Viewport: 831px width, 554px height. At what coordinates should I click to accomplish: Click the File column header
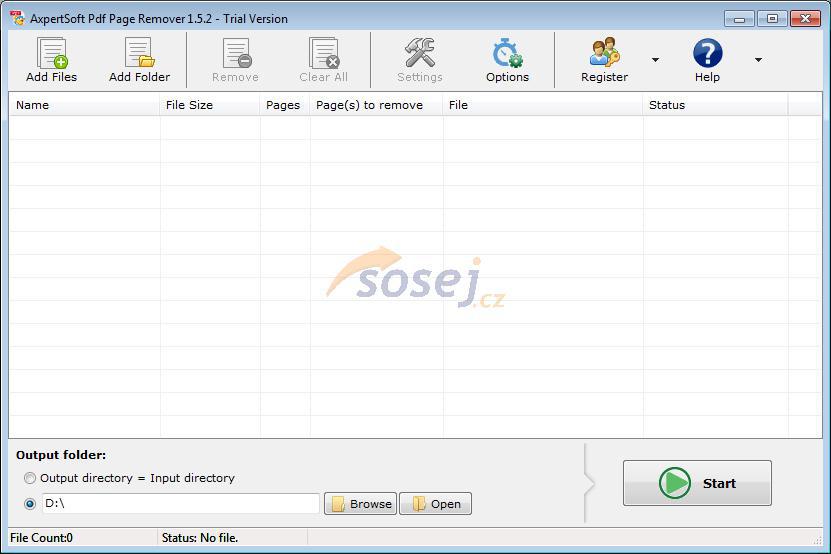coord(543,105)
